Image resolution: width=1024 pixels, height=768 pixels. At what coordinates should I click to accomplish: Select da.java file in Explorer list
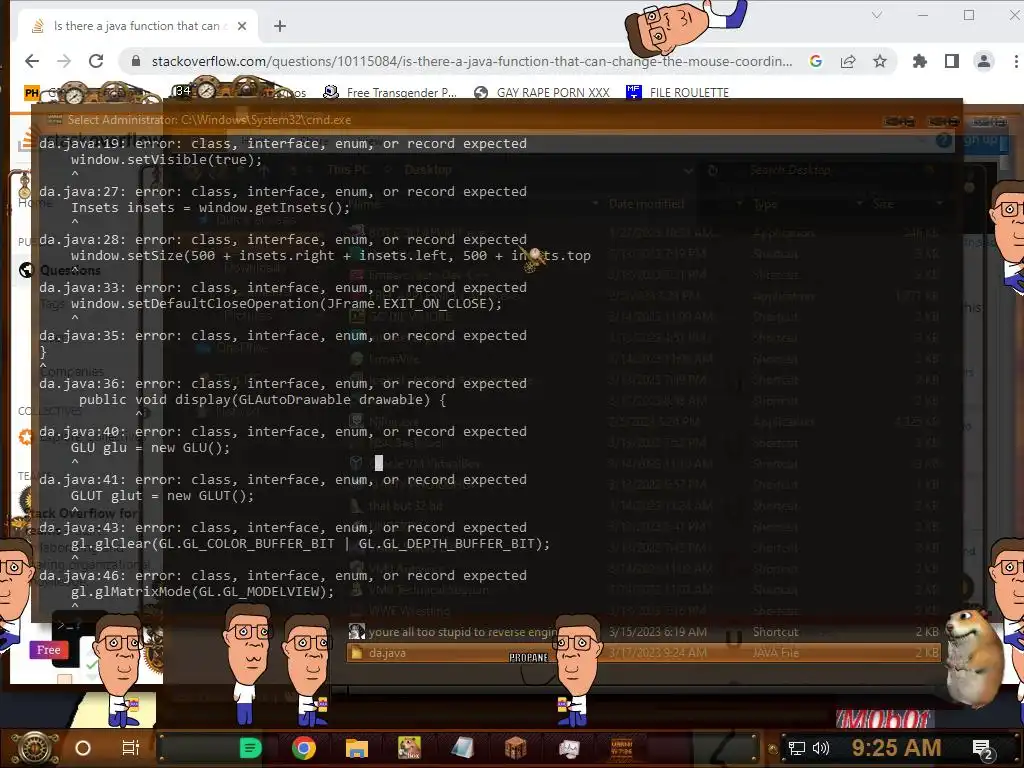[643, 652]
